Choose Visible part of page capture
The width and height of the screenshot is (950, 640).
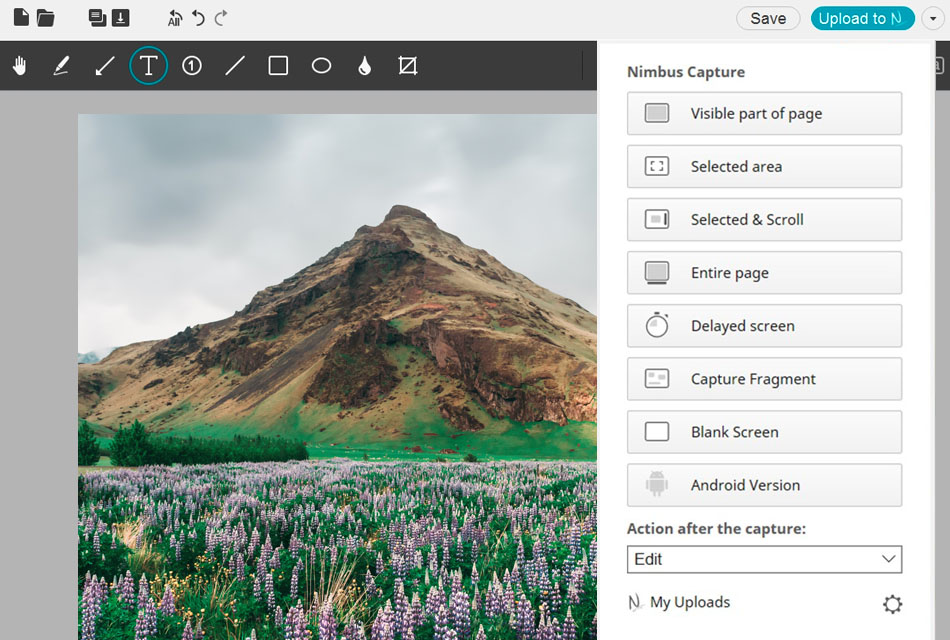click(x=764, y=113)
